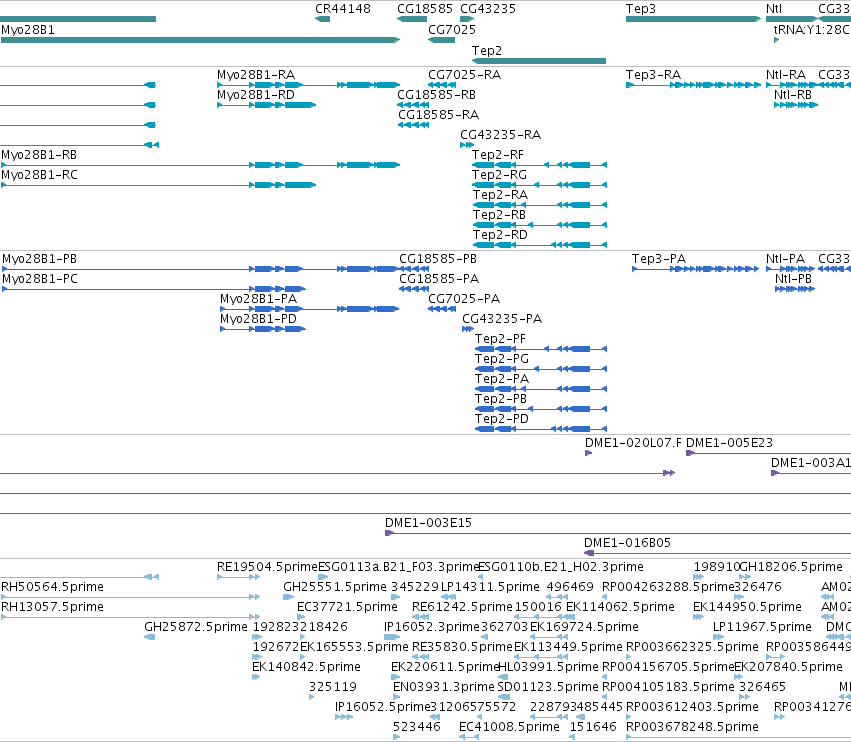The image size is (851, 742).
Task: Click EST RE61242.5prime
Action: tap(420, 617)
